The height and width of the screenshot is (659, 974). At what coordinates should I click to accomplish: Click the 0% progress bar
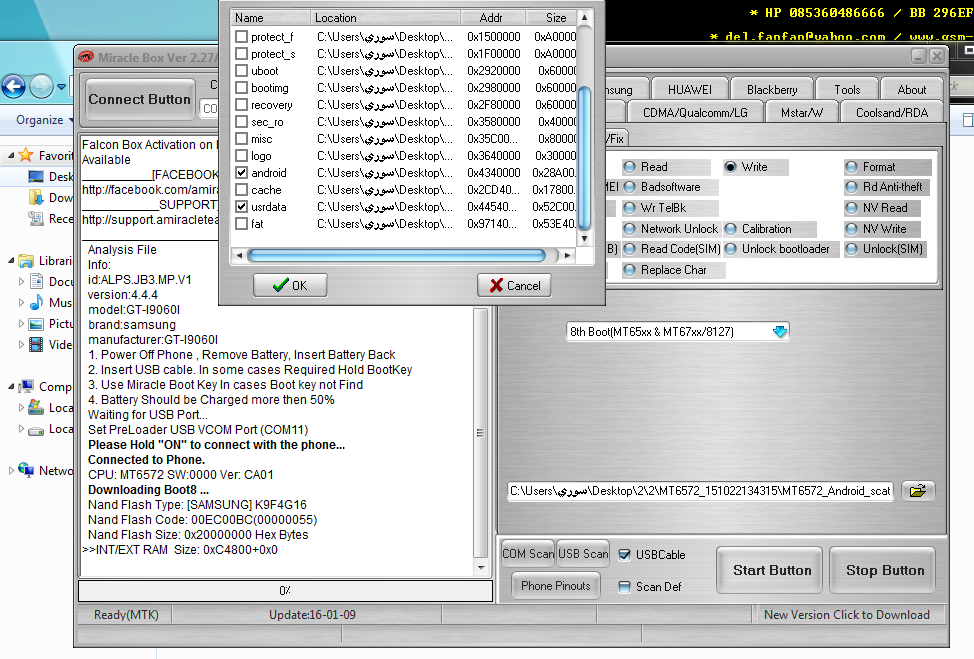pyautogui.click(x=285, y=591)
